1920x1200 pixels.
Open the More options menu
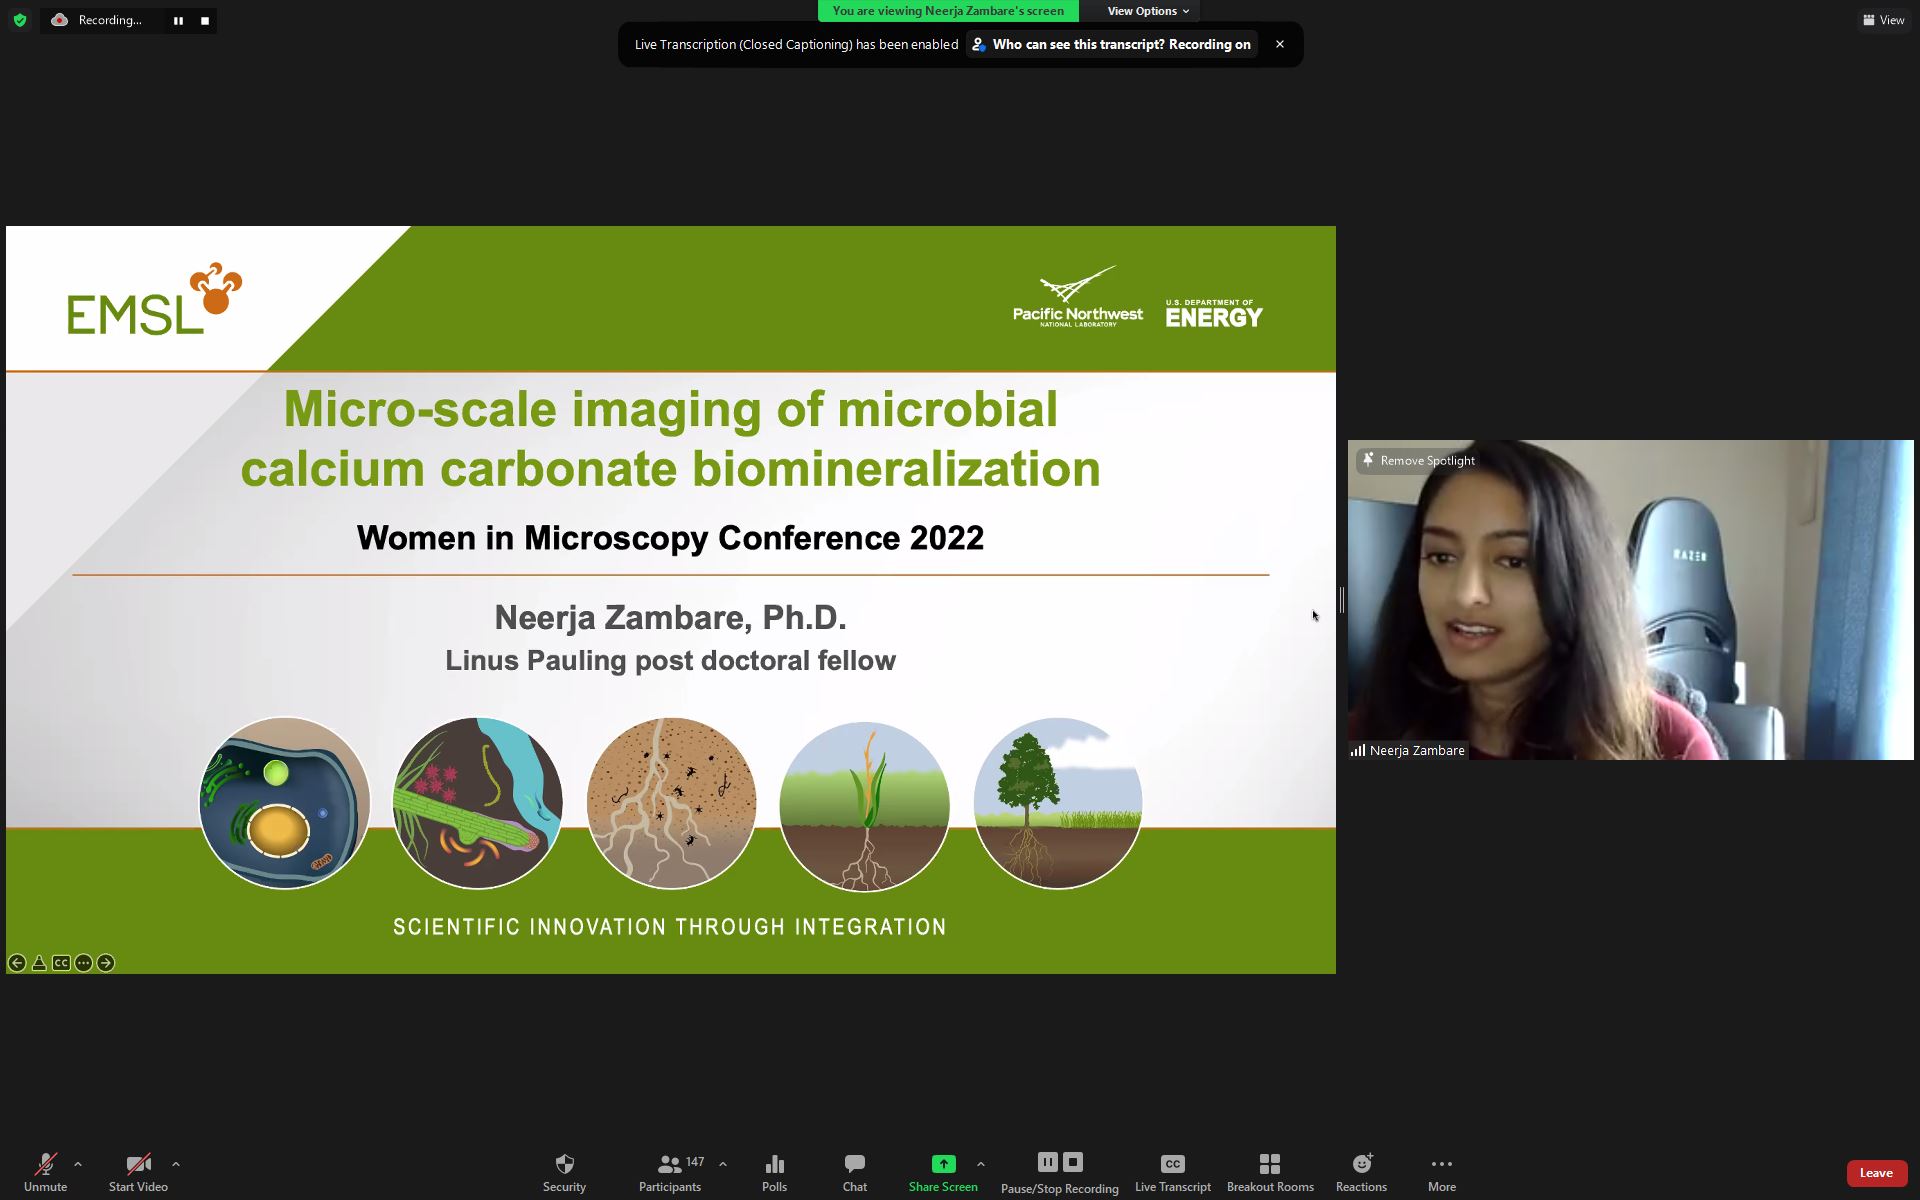pyautogui.click(x=1441, y=1172)
